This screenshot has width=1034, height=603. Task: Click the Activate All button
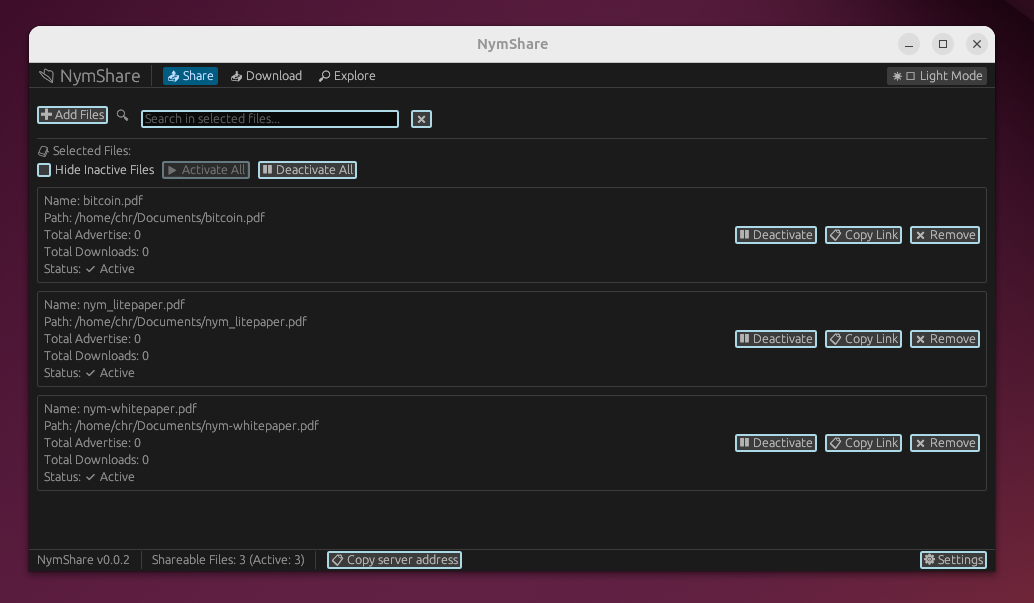[206, 170]
